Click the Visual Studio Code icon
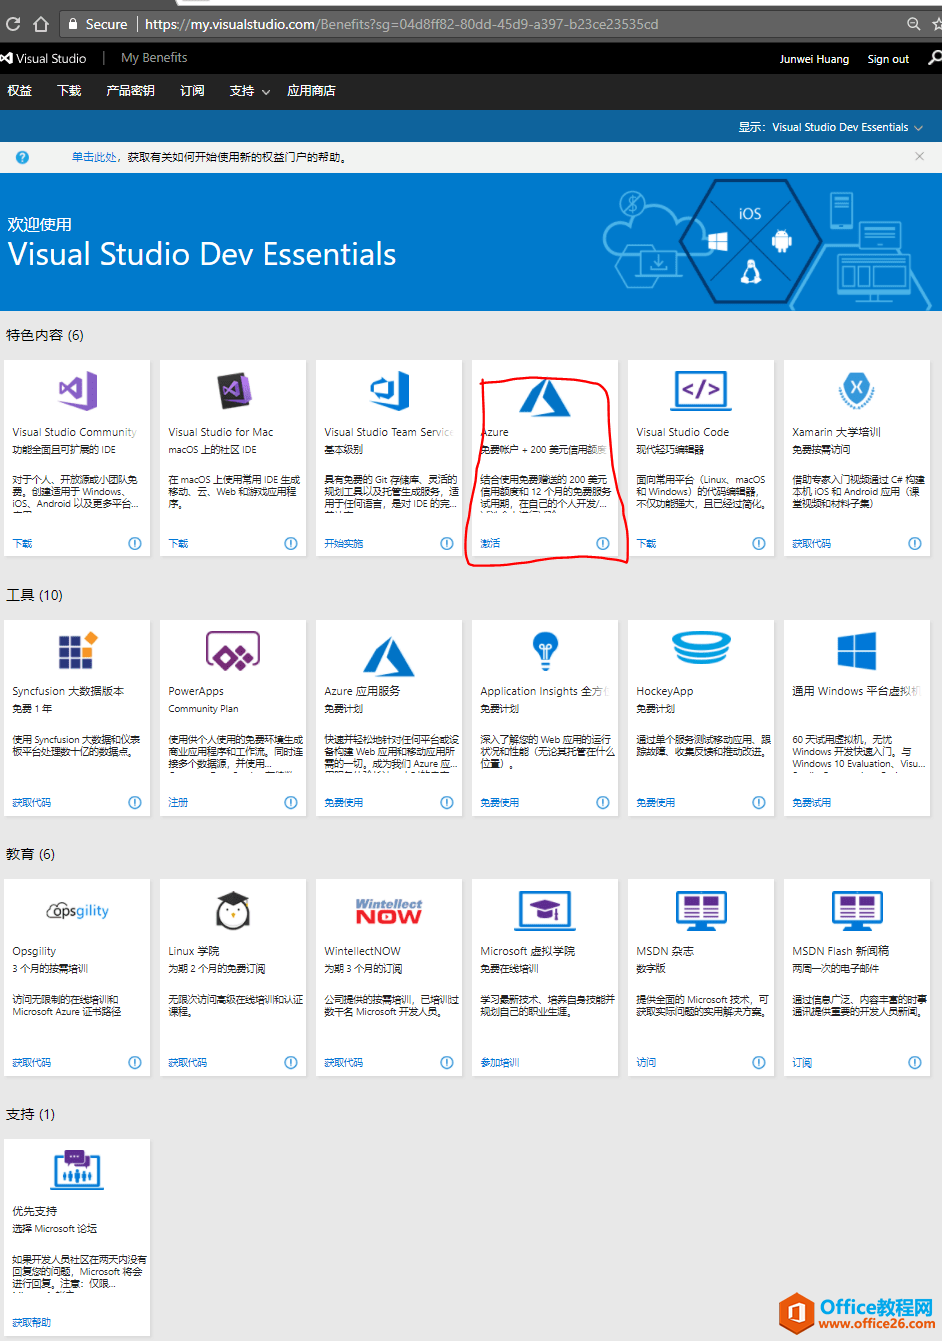Viewport: 942px width, 1341px height. [x=701, y=390]
